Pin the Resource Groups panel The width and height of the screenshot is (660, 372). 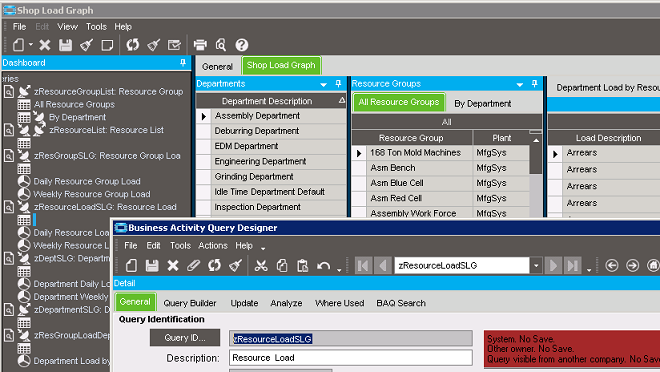535,84
